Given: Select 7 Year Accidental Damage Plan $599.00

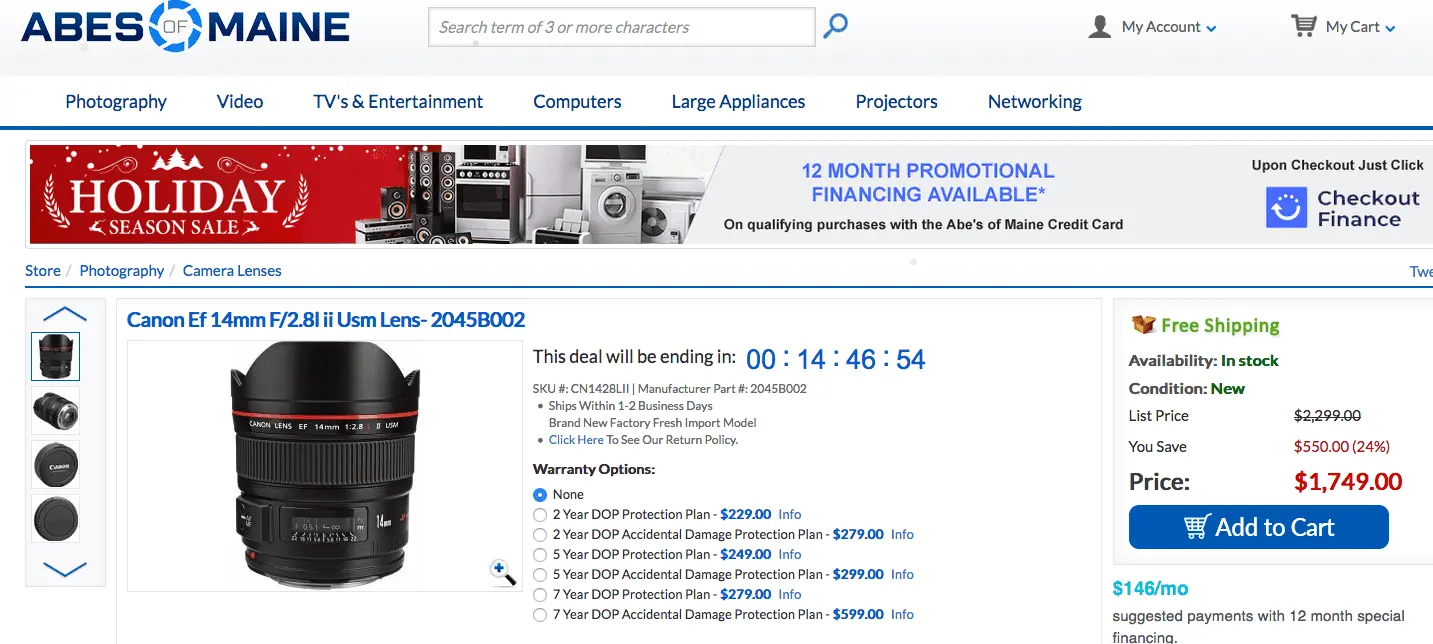Looking at the screenshot, I should pyautogui.click(x=540, y=614).
